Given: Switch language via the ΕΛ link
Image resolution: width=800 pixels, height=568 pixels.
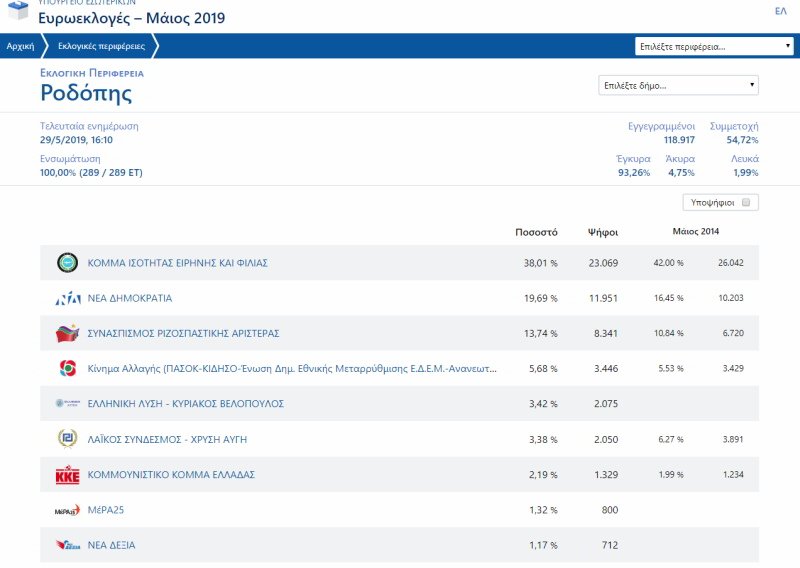Looking at the screenshot, I should 780,11.
